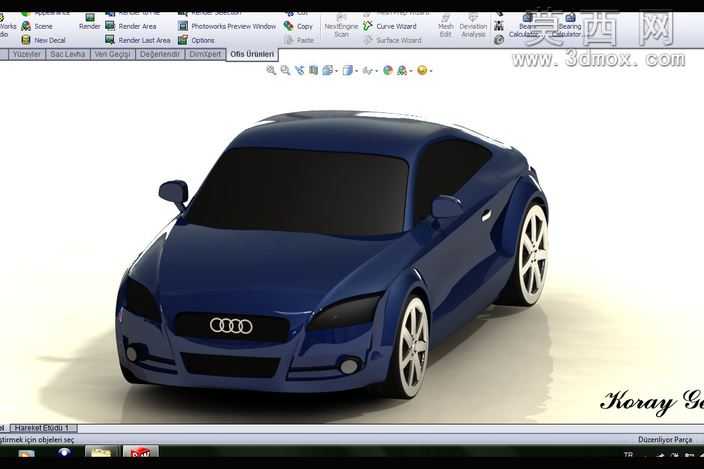Click the Apply Scene icon in the view toolbar
Screen dimensions: 704x469
tap(402, 70)
